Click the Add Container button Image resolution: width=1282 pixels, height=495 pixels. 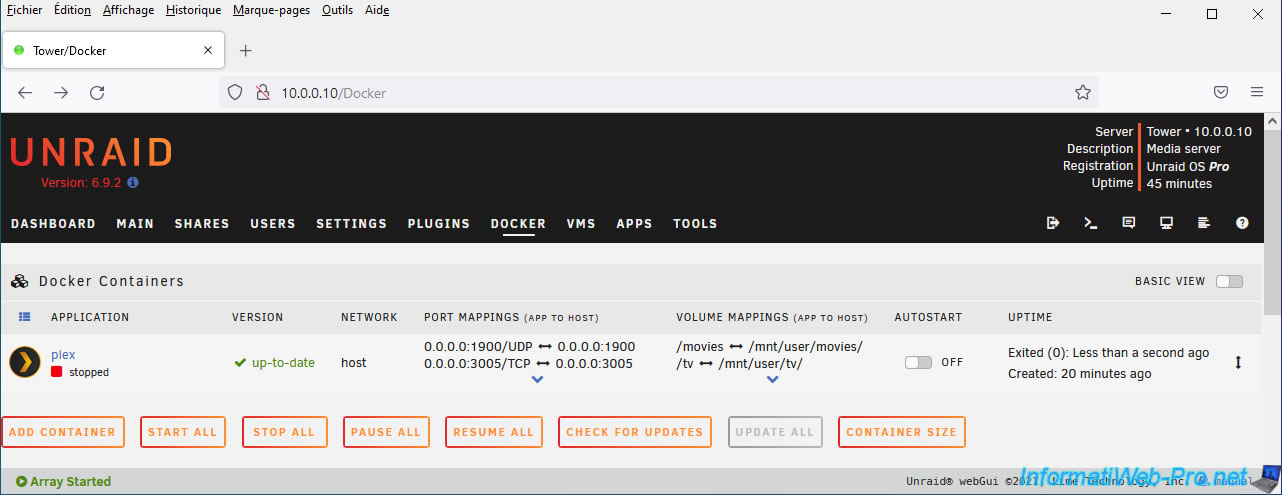[63, 432]
